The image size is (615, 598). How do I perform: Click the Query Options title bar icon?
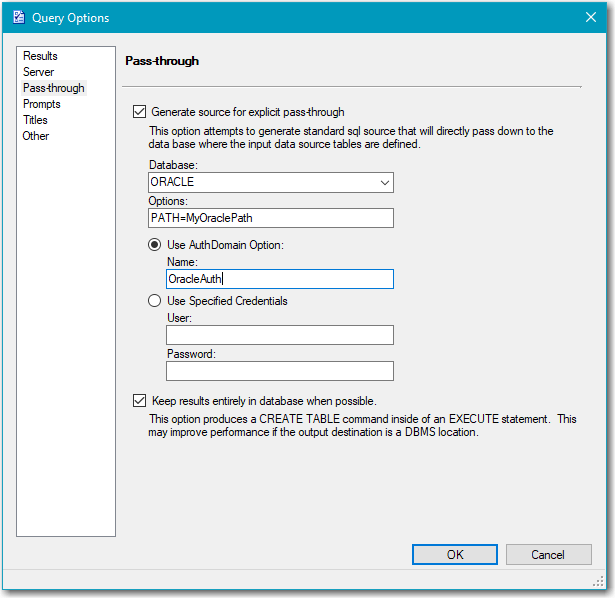[18, 18]
